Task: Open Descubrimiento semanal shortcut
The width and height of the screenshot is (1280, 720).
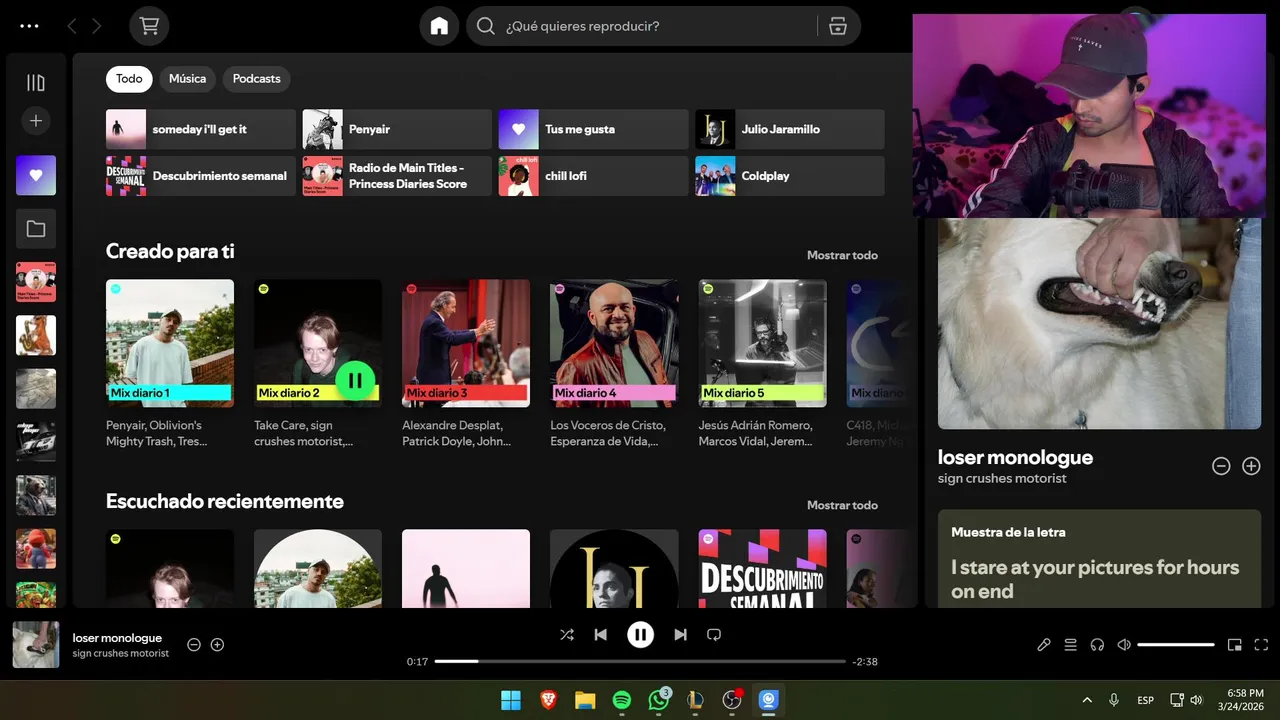Action: (201, 176)
